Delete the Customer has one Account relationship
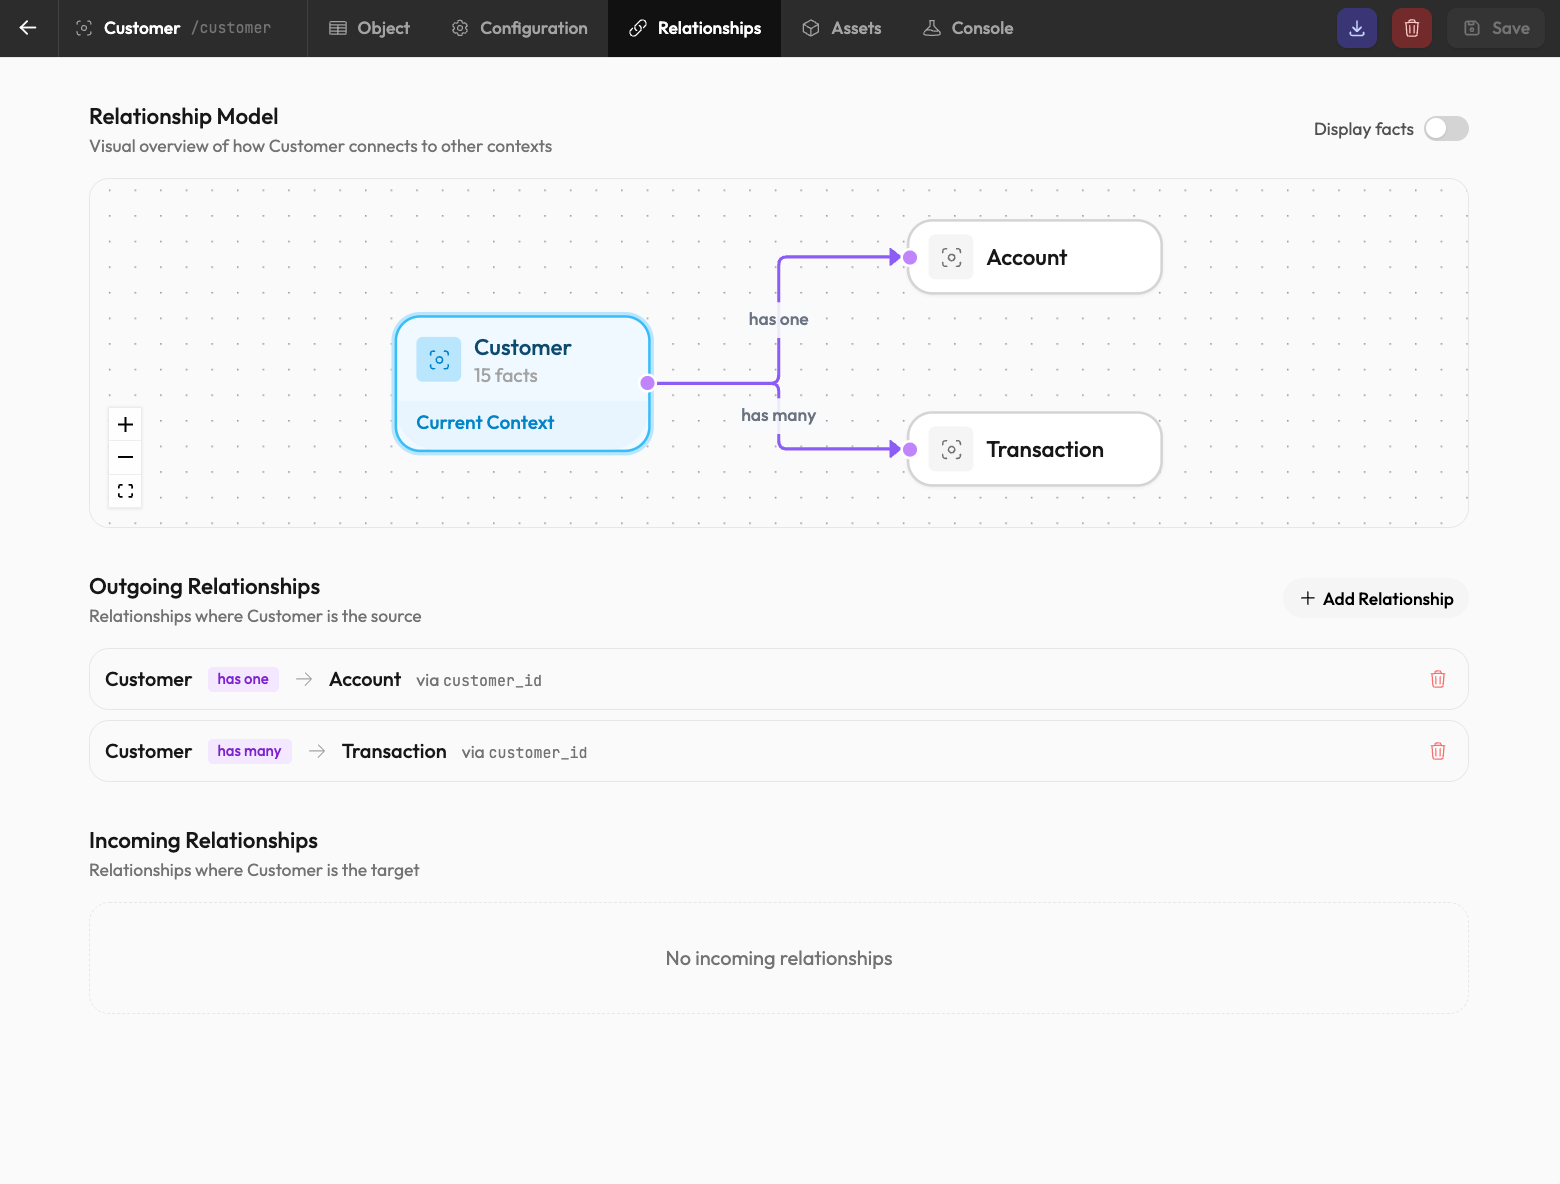The width and height of the screenshot is (1560, 1184). (1437, 679)
